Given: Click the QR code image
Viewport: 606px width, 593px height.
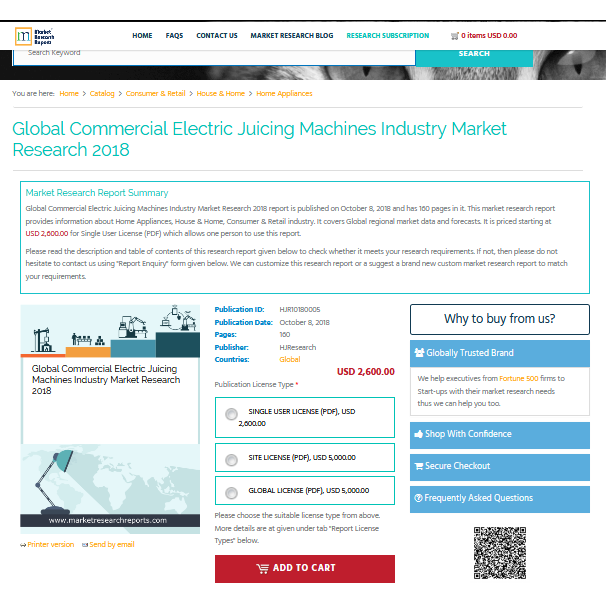Looking at the screenshot, I should point(500,553).
